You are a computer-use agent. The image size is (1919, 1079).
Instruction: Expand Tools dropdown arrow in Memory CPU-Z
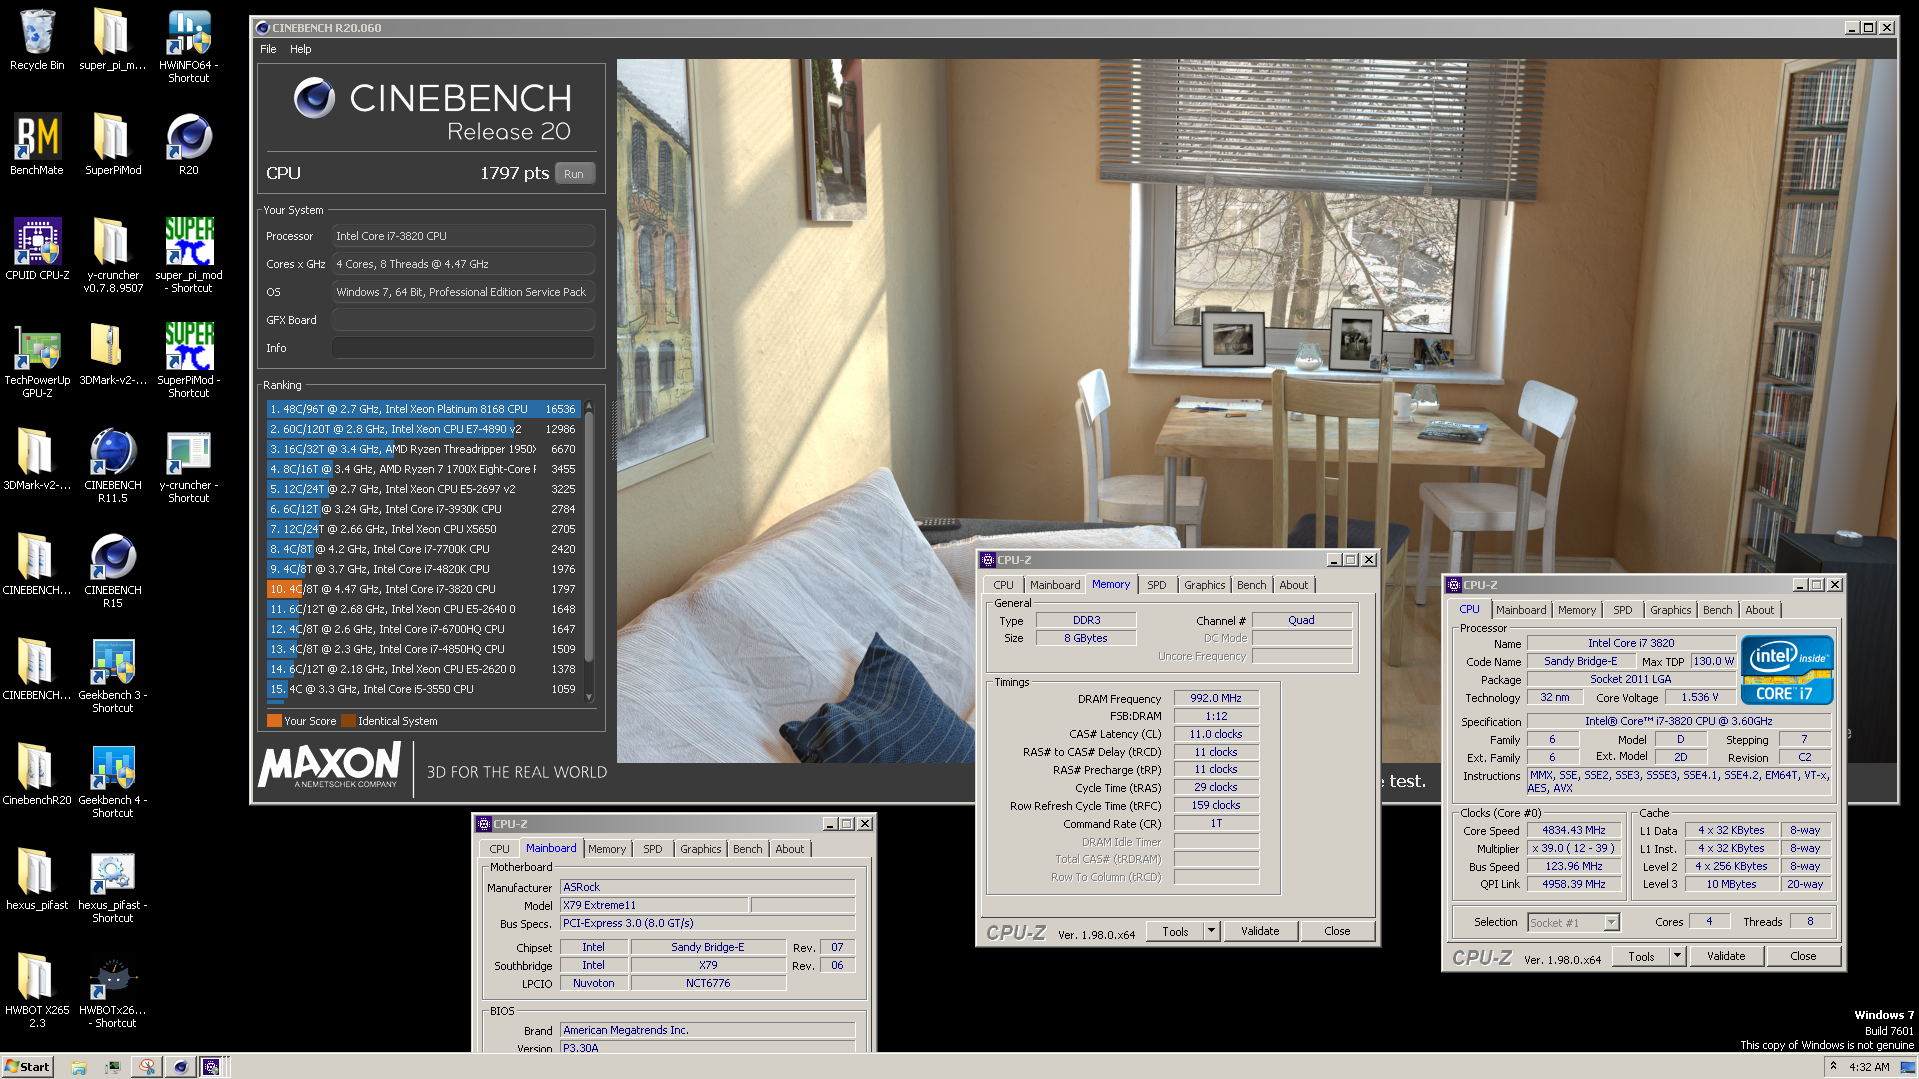click(1212, 931)
